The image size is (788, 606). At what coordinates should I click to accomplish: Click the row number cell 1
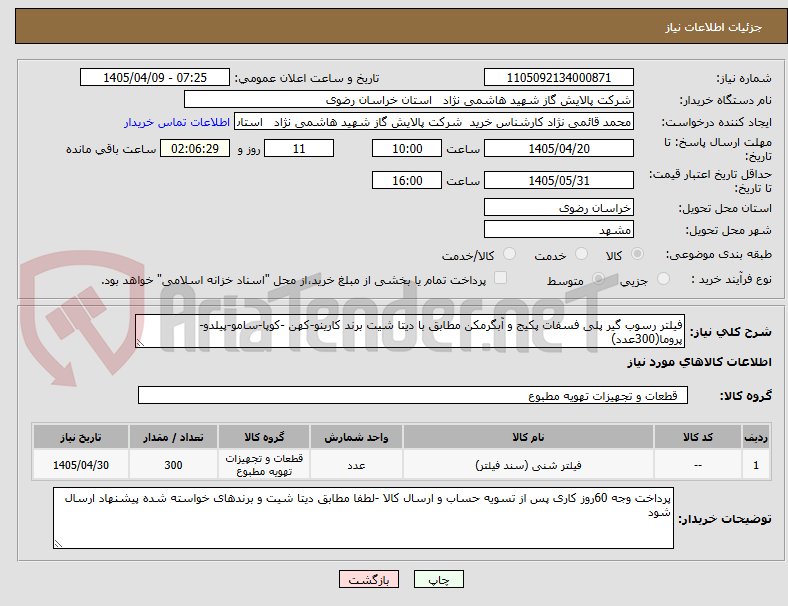coord(755,465)
